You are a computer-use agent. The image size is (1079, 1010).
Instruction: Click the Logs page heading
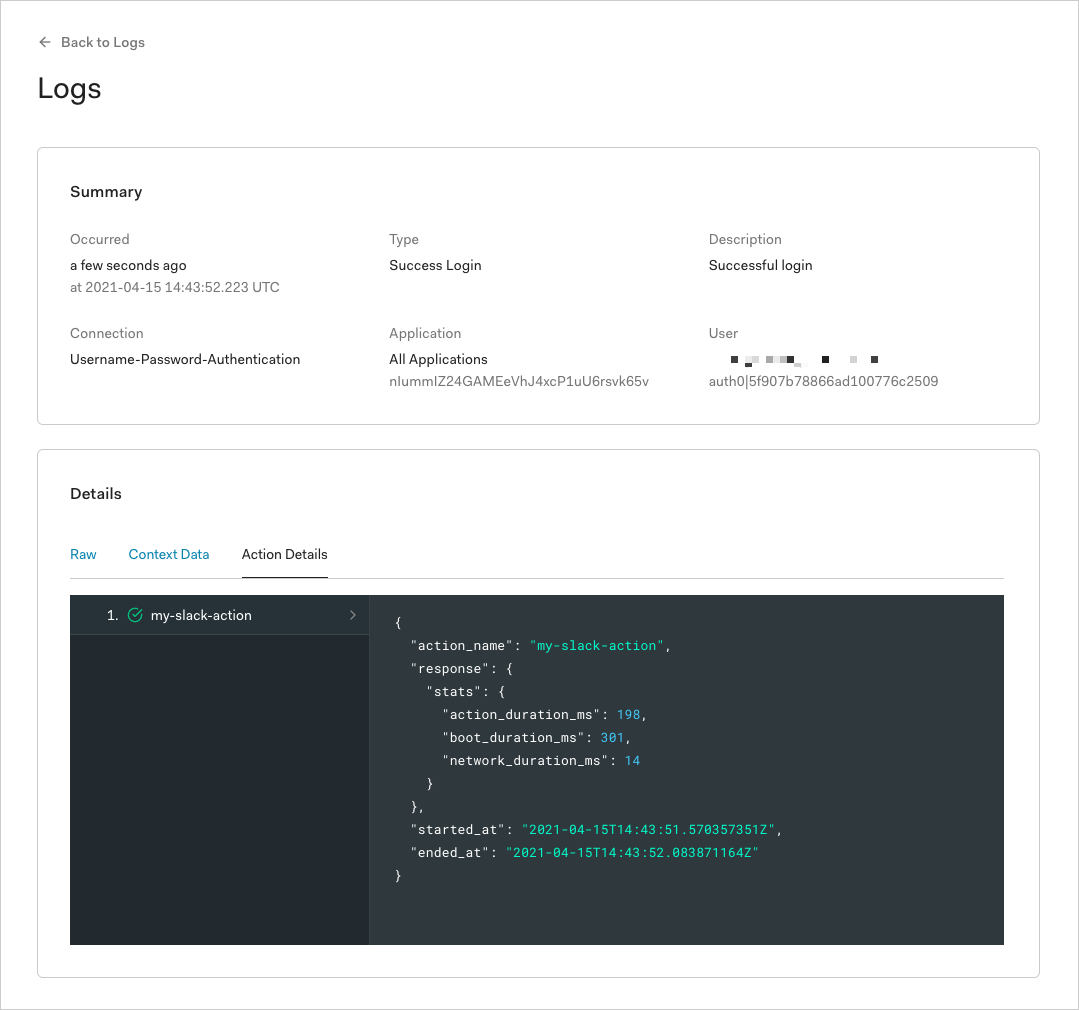69,89
